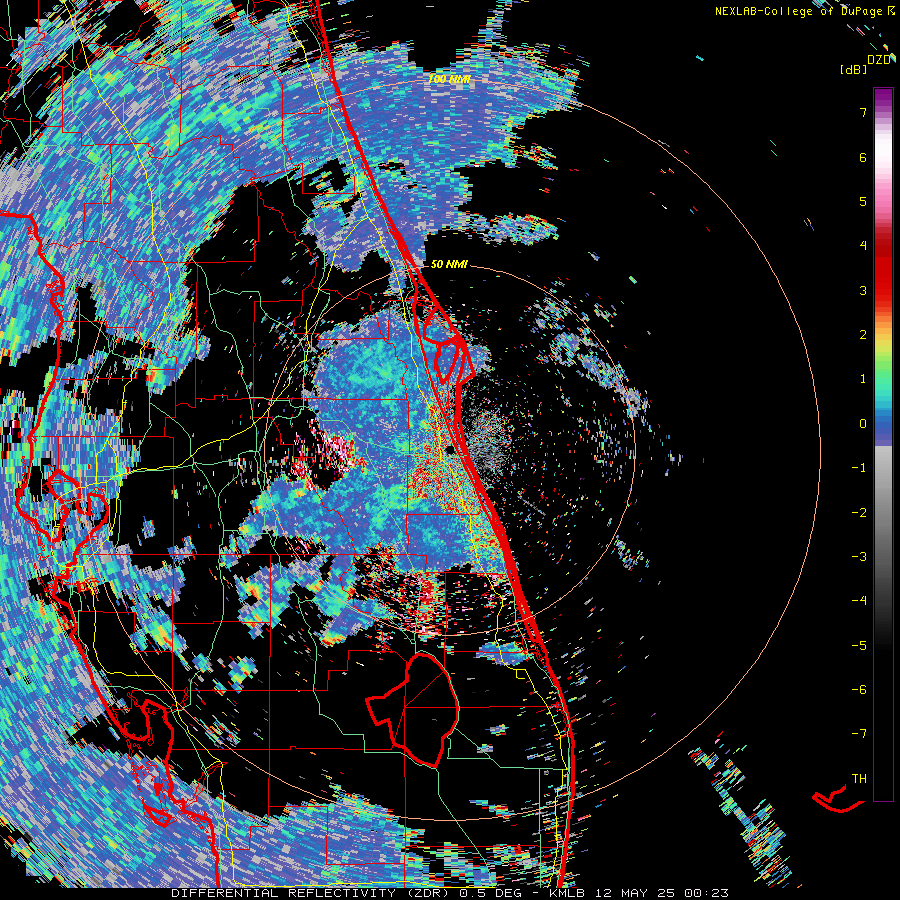
Task: Click the [dB] units label
Action: 854,69
